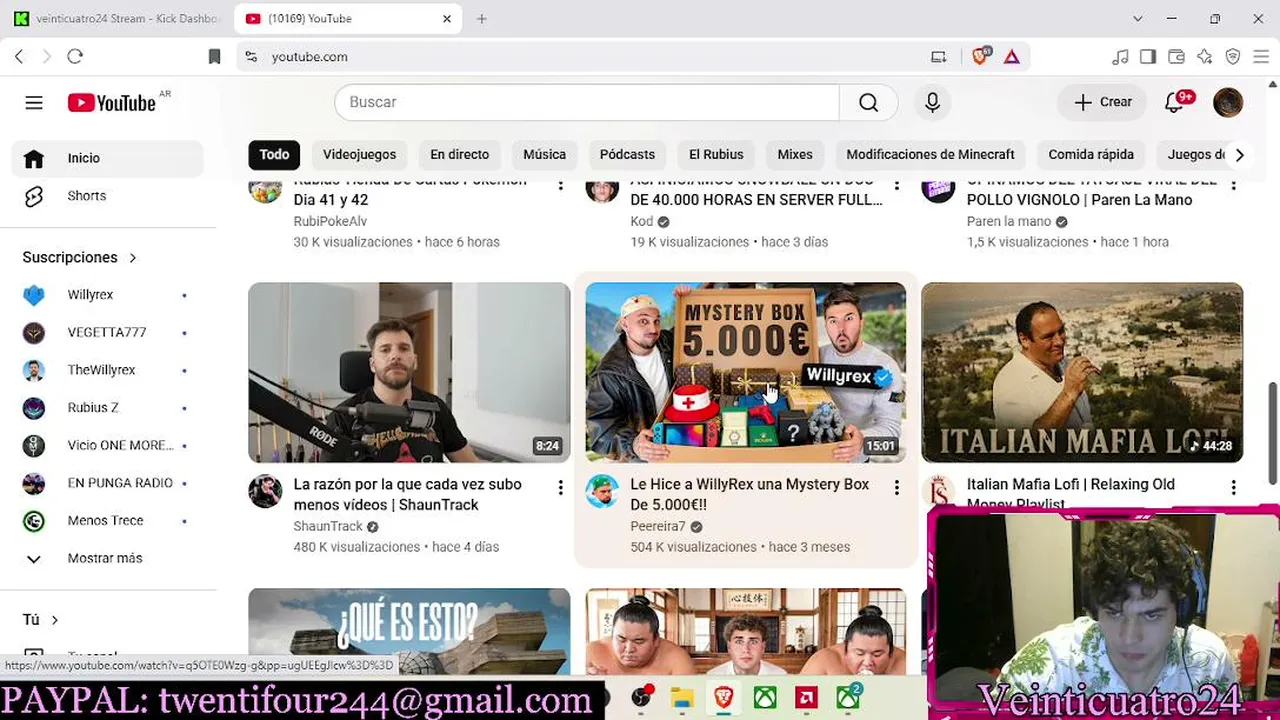Open OBS Studio from the taskbar

641,697
